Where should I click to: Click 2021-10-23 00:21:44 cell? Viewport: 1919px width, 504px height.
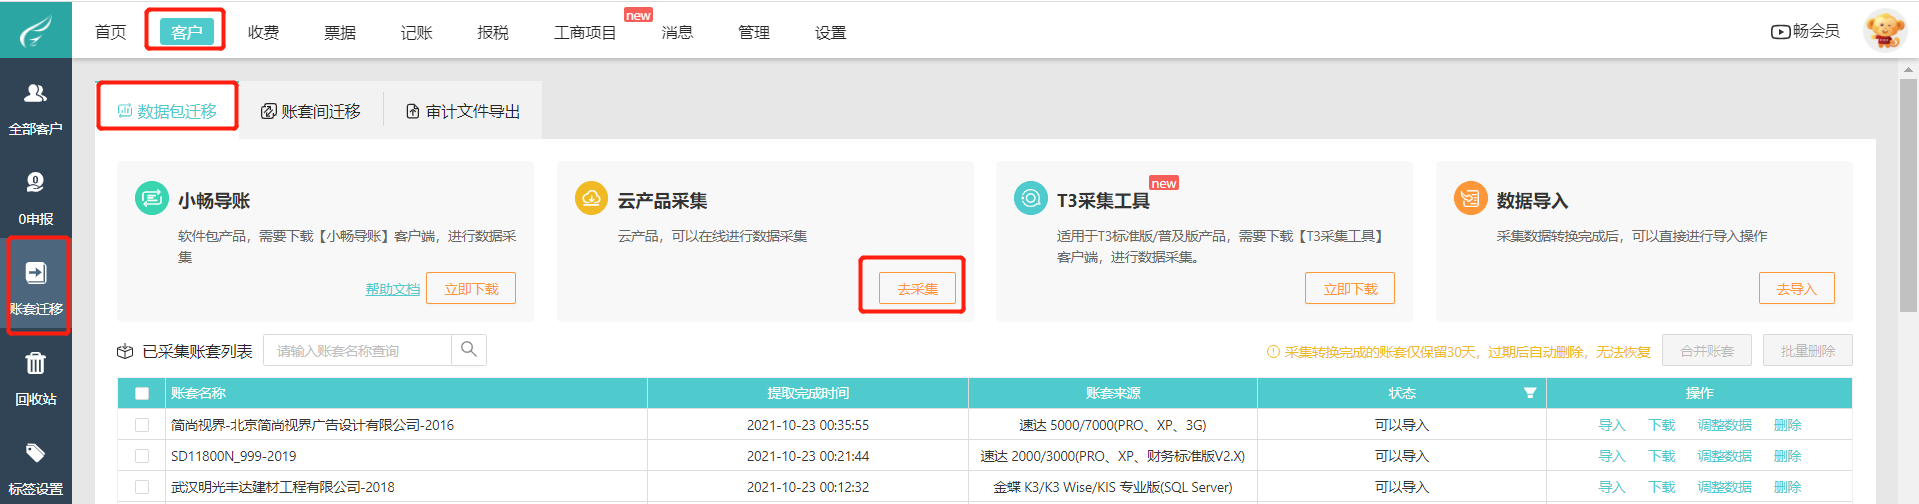click(x=808, y=456)
